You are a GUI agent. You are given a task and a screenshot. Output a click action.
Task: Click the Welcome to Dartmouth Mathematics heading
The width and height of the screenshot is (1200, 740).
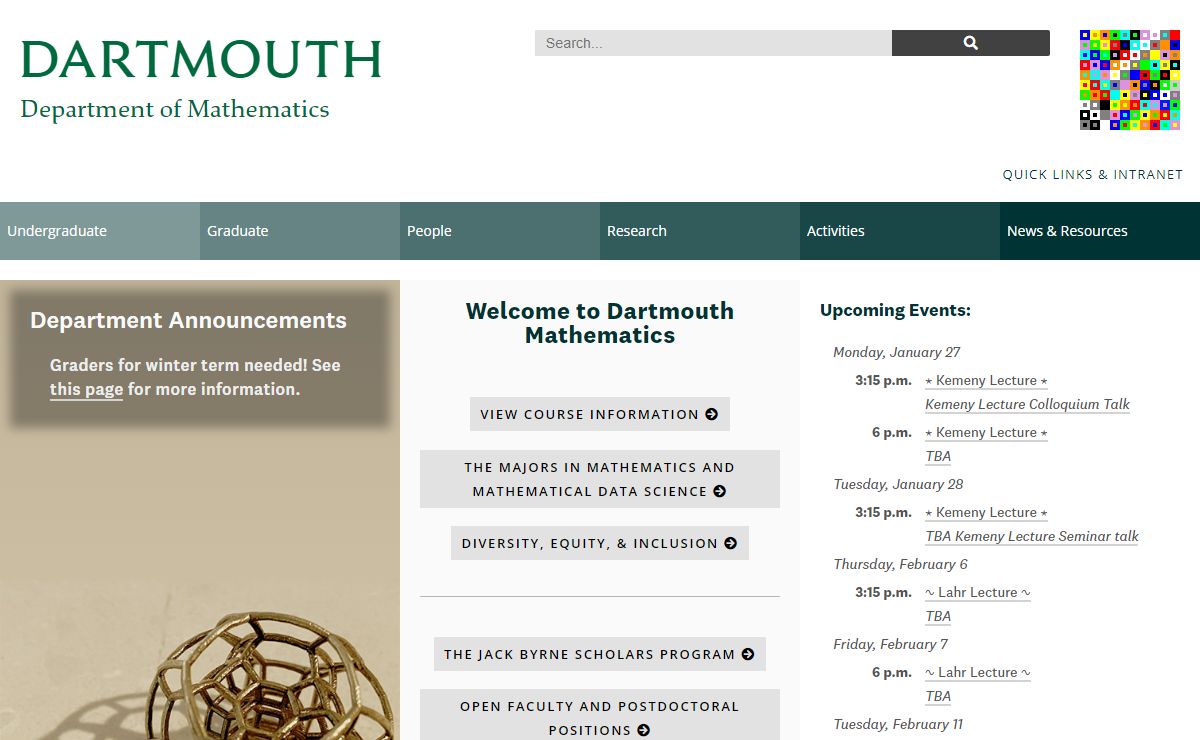(x=600, y=323)
